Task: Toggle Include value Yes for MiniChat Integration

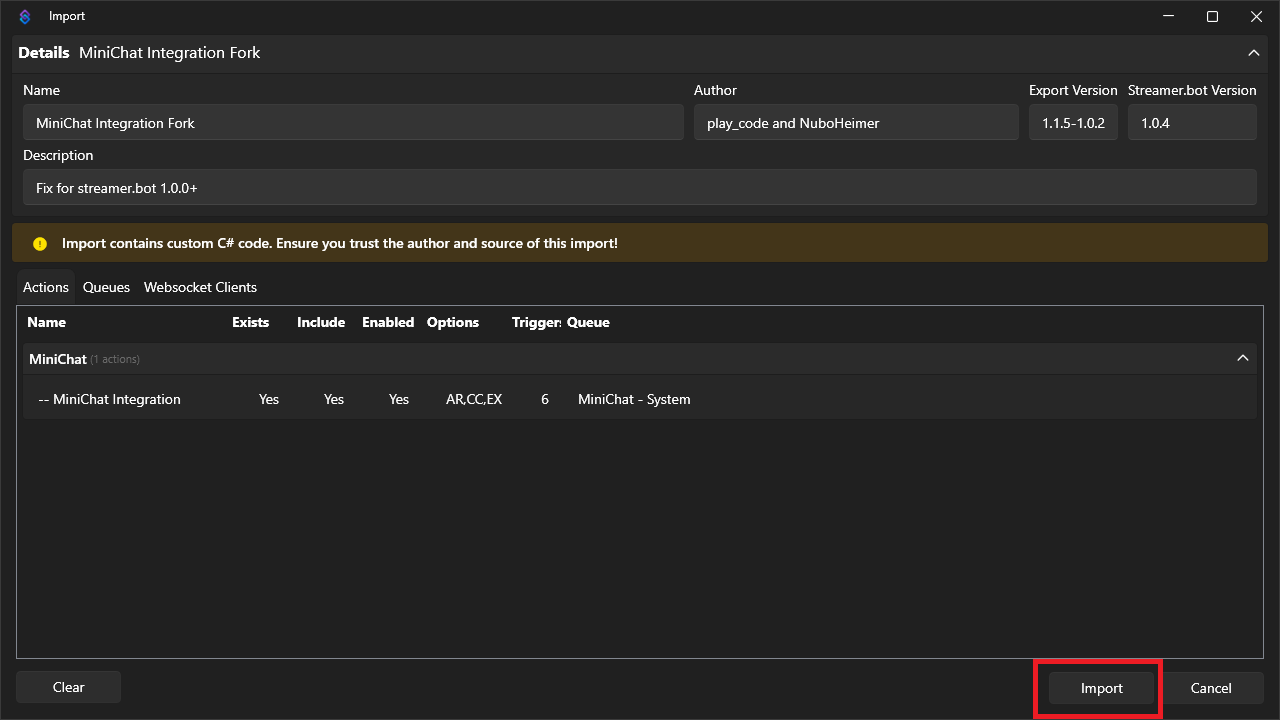Action: (334, 399)
